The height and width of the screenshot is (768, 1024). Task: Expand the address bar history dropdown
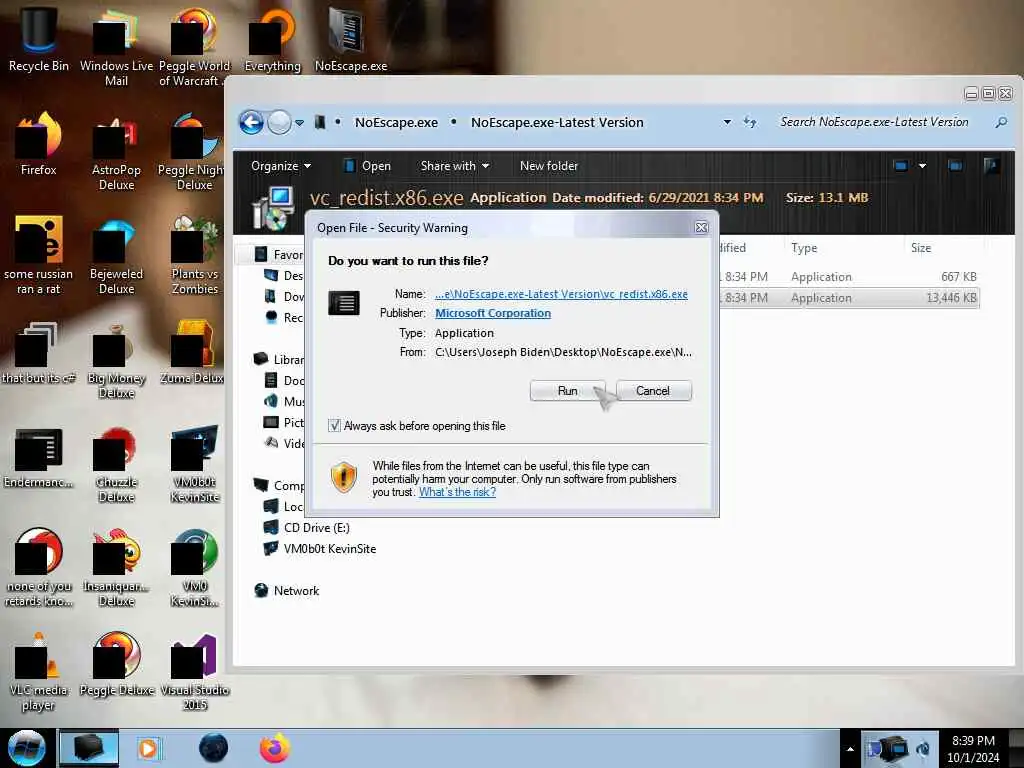tap(727, 122)
